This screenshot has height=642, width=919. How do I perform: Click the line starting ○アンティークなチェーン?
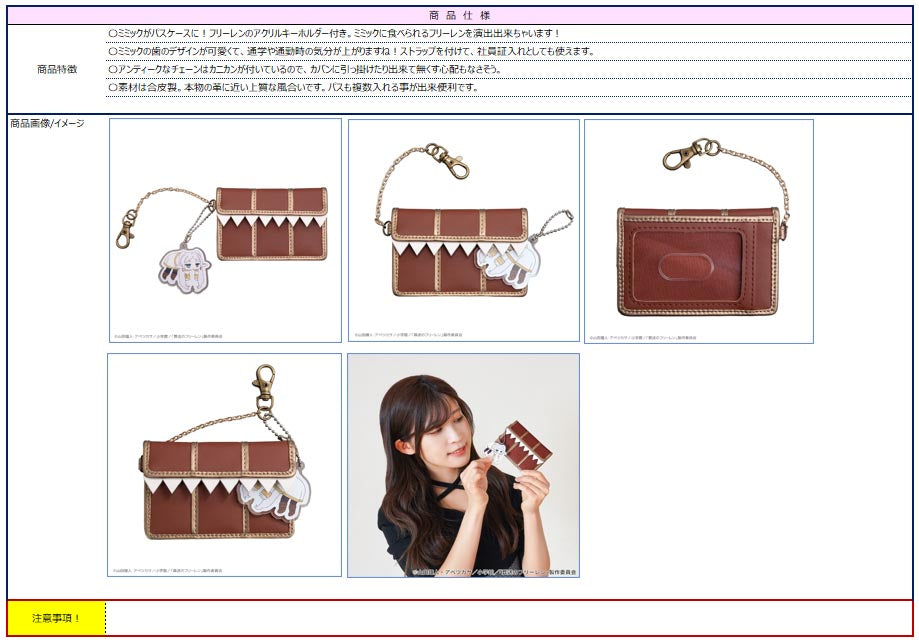pos(304,69)
